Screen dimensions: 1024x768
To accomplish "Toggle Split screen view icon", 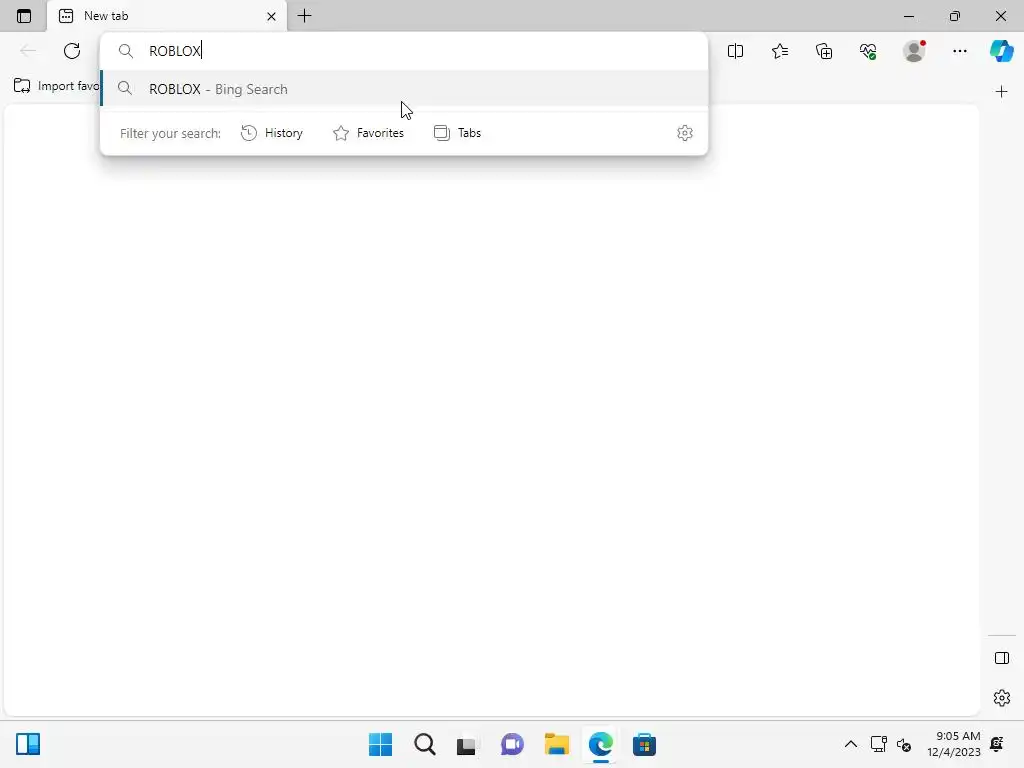I will pyautogui.click(x=735, y=51).
